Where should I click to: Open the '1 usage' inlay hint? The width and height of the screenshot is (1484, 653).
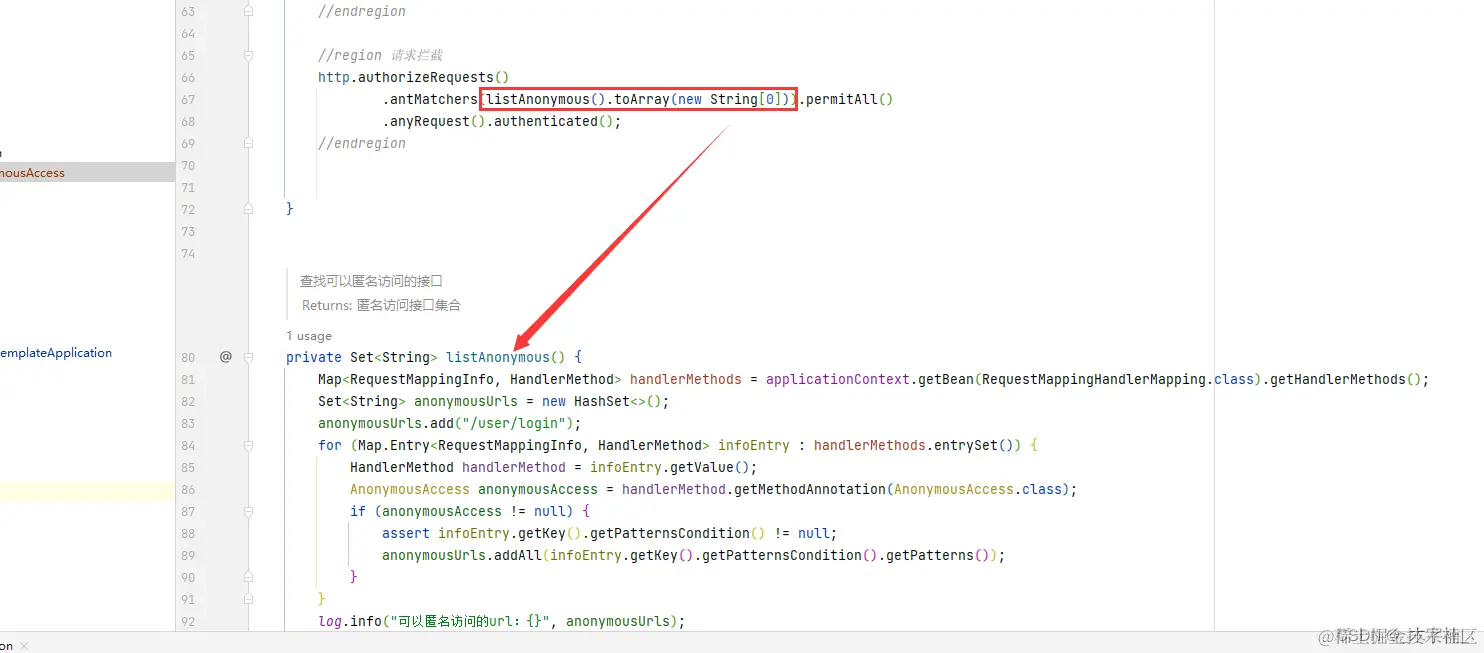pos(309,336)
